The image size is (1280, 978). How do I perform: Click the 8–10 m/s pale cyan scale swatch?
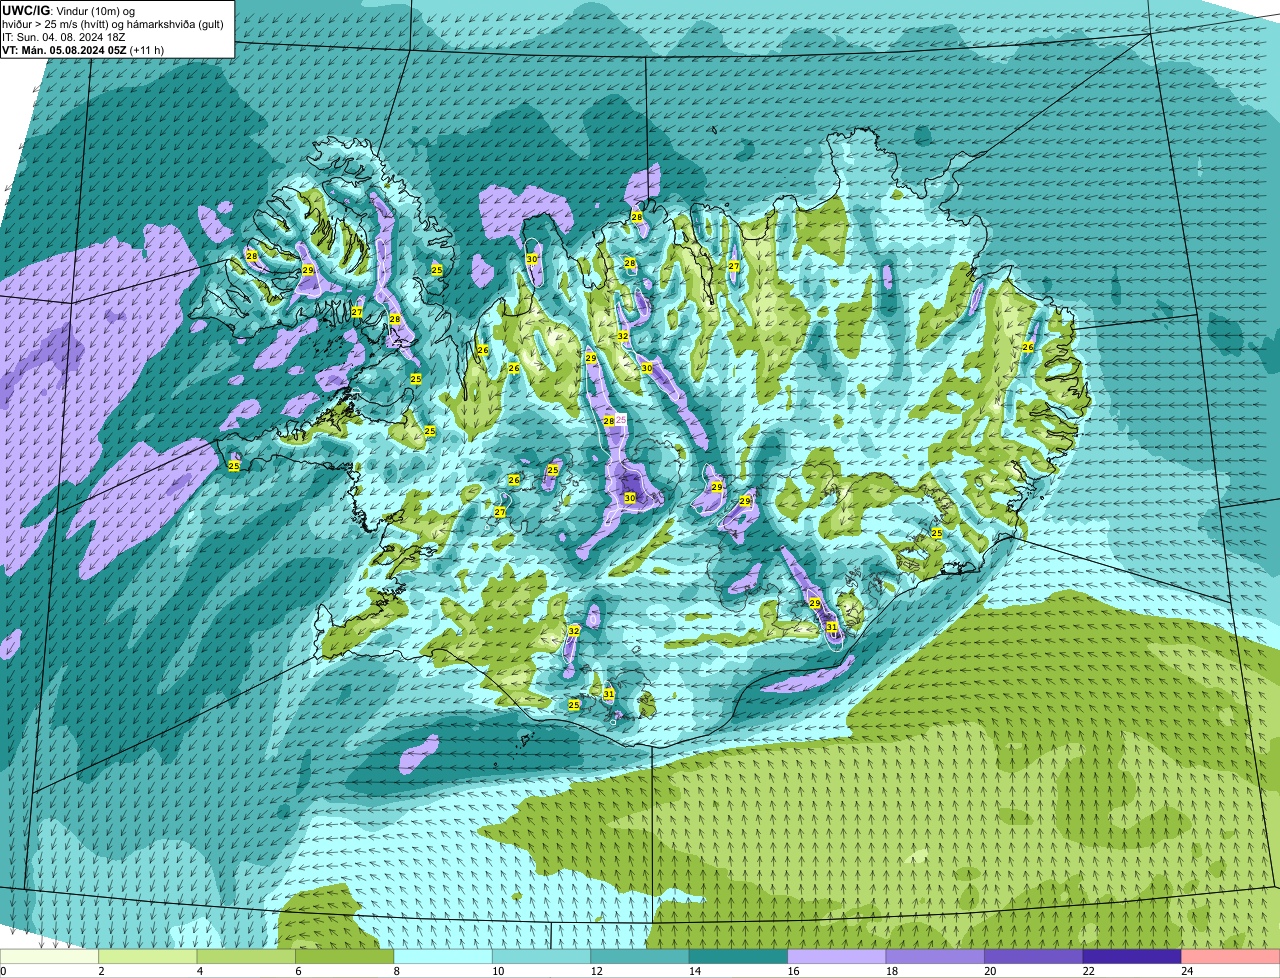click(443, 957)
